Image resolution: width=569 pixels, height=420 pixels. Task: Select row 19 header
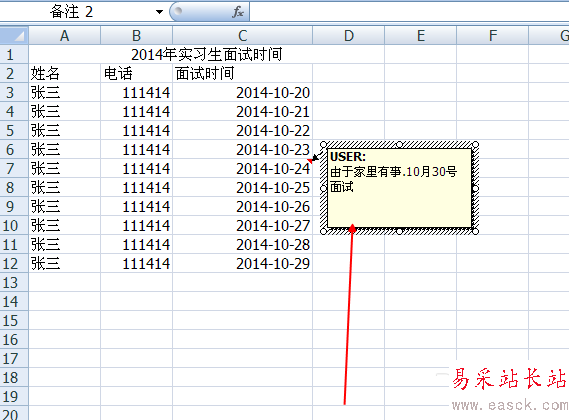pyautogui.click(x=14, y=396)
